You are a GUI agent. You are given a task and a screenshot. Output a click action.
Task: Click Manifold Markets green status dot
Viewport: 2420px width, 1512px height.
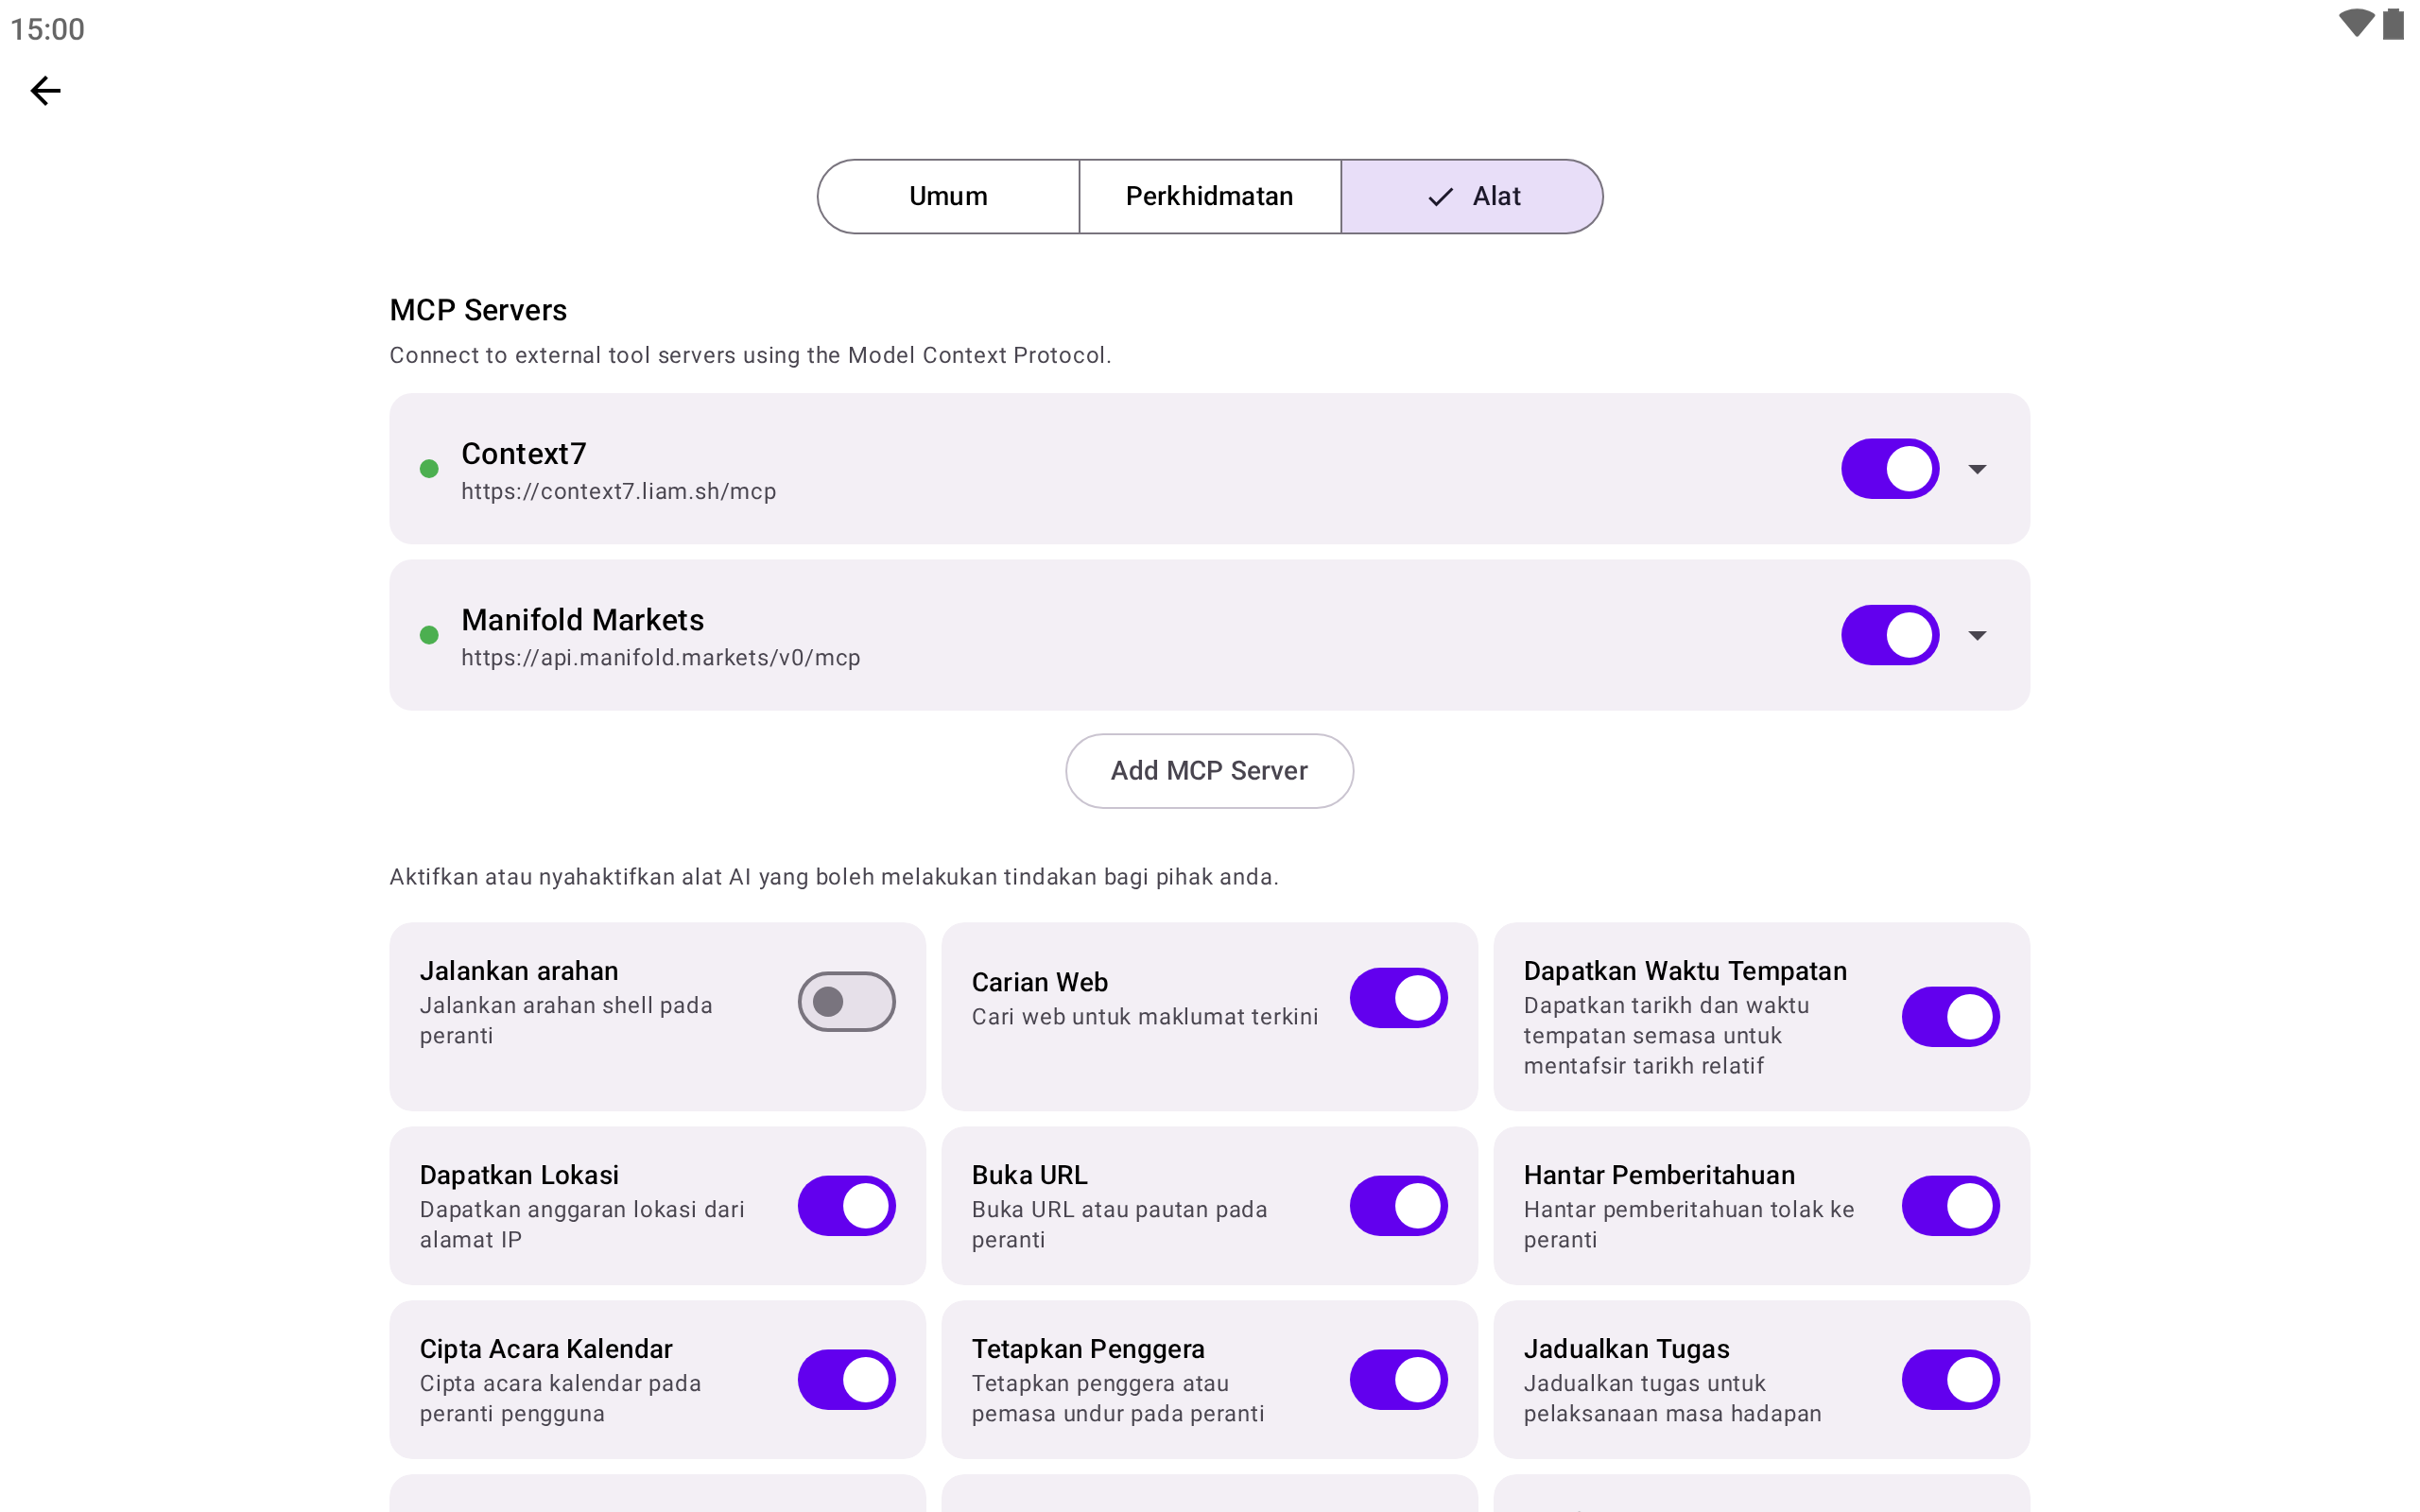point(429,635)
